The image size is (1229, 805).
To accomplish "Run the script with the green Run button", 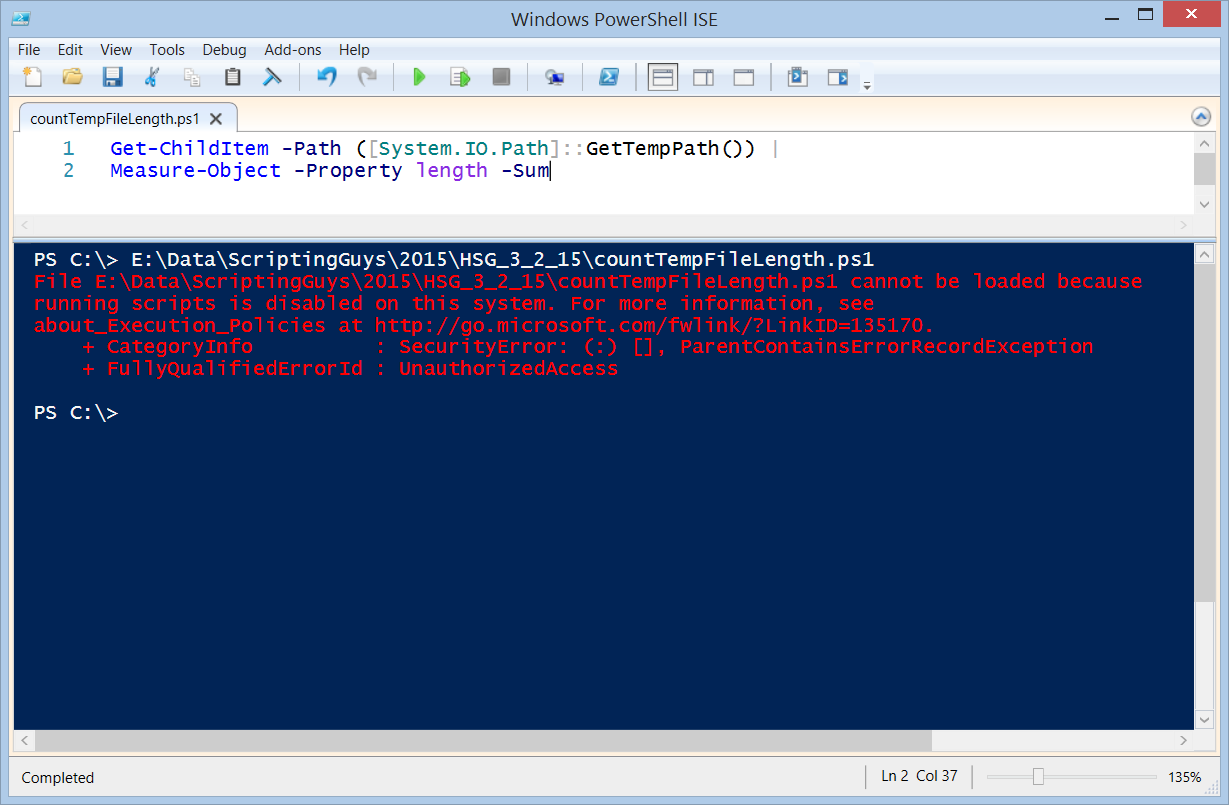I will [419, 76].
